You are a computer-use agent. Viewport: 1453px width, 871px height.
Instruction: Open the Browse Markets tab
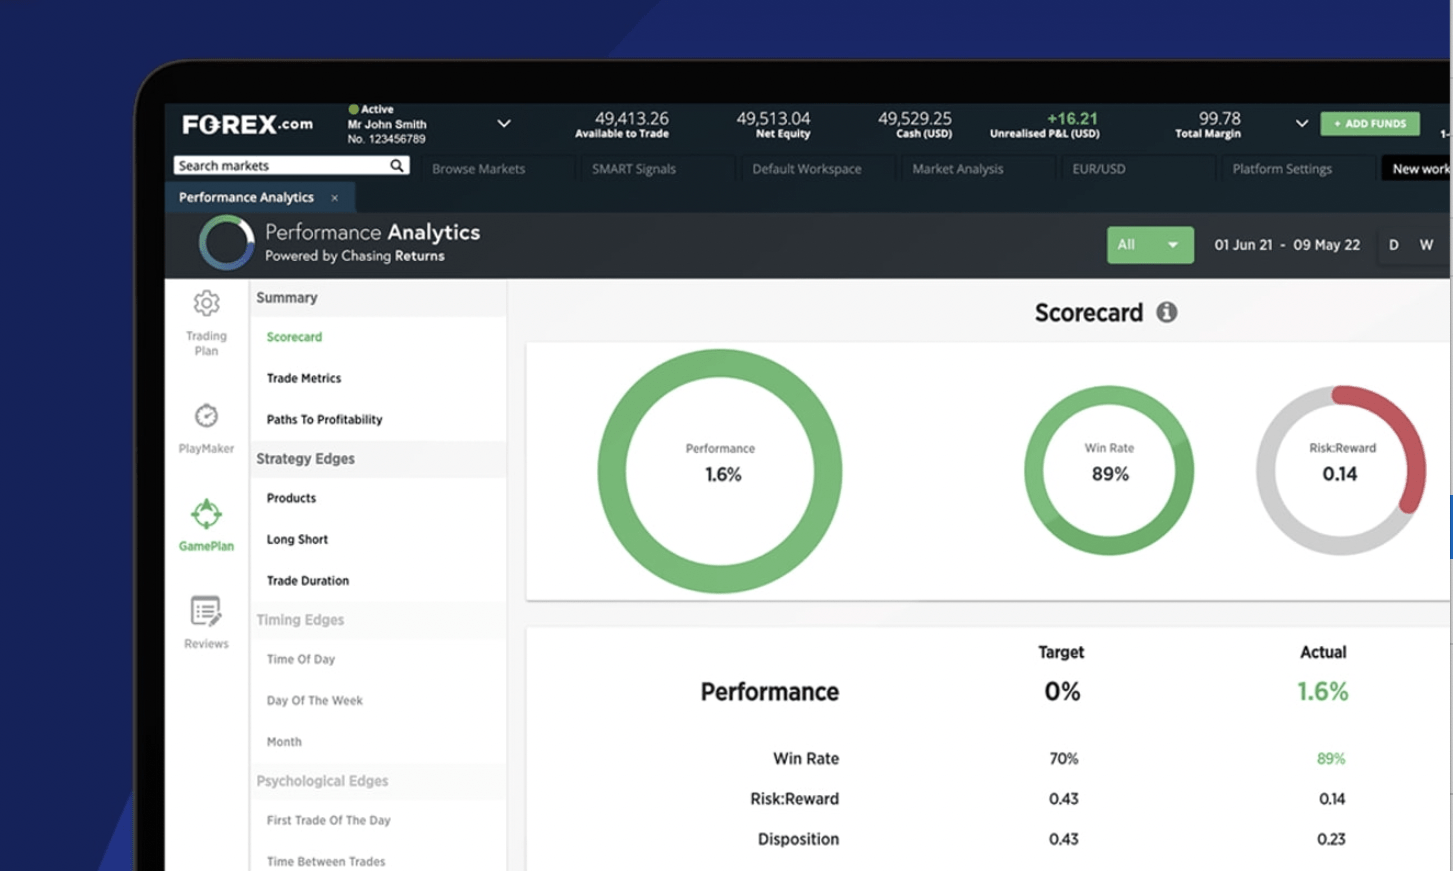pos(478,169)
